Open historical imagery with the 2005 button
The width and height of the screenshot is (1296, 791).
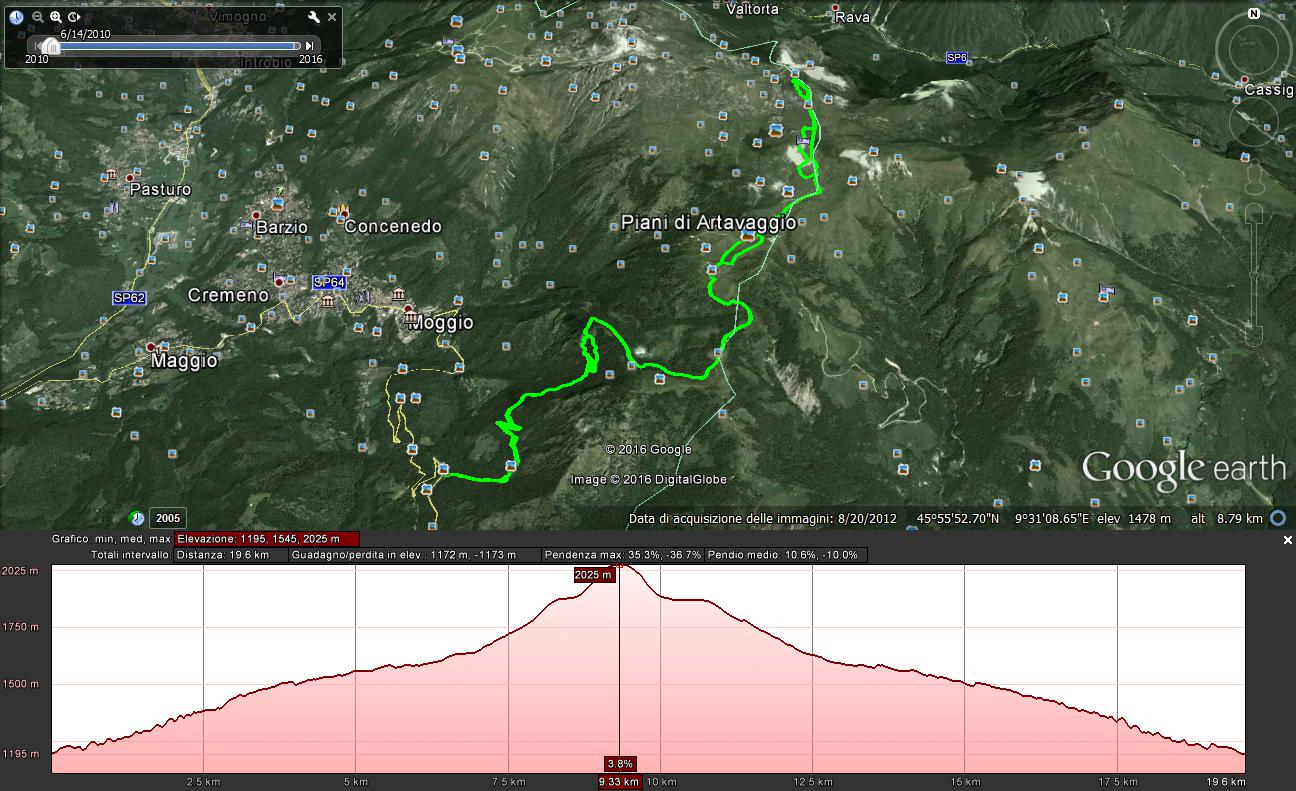click(168, 518)
